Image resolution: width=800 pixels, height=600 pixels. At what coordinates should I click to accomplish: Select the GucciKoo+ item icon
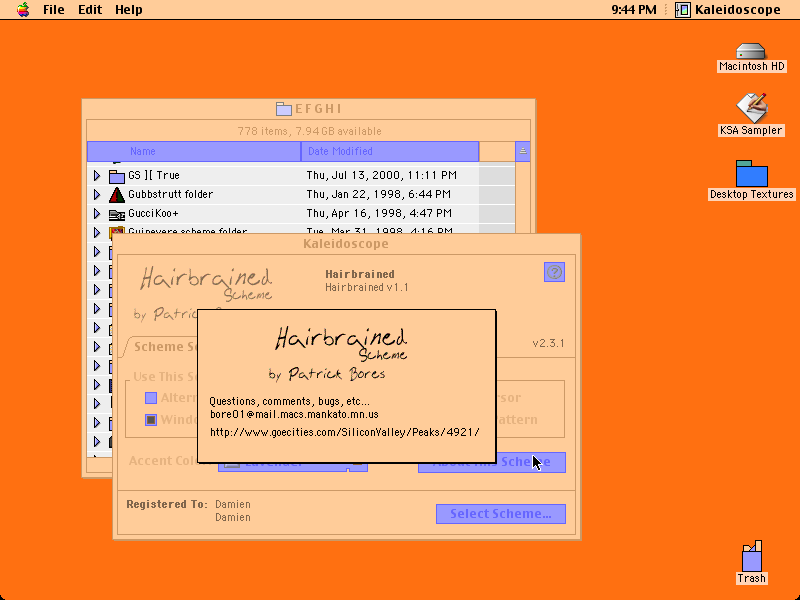(117, 214)
